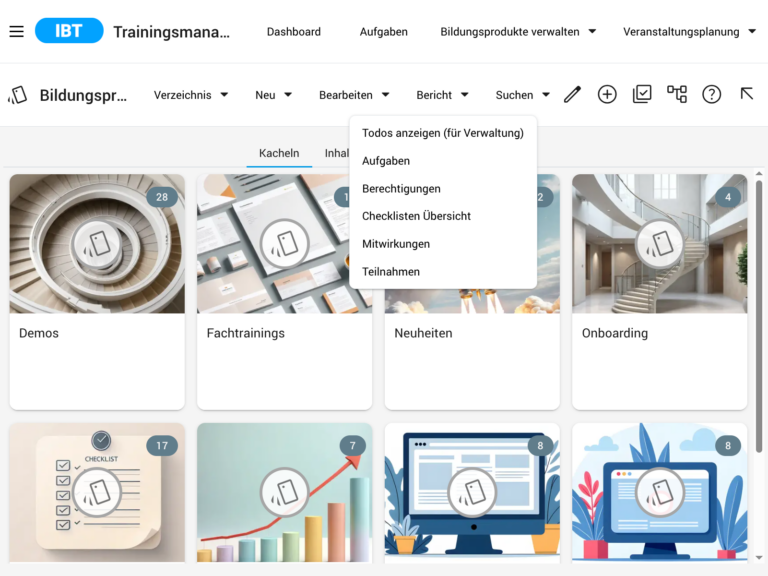Click the IBT logo badge
Screen dimensions: 768x576
(69, 31)
